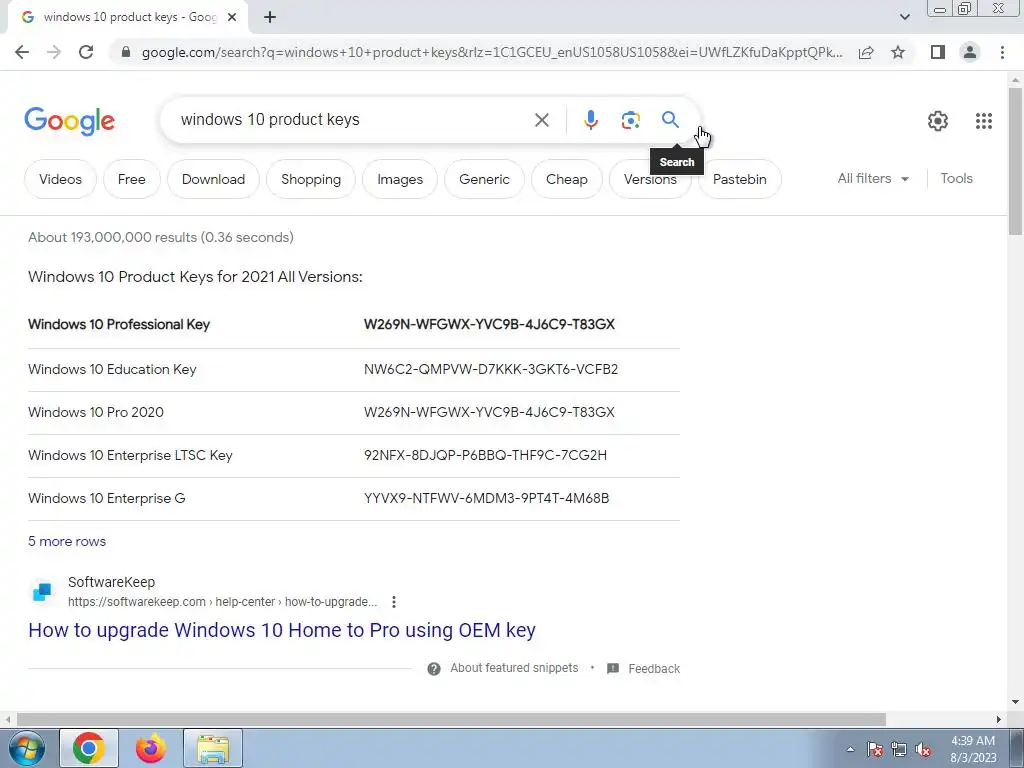Click the horizontal scrollbar thumb

[451, 719]
